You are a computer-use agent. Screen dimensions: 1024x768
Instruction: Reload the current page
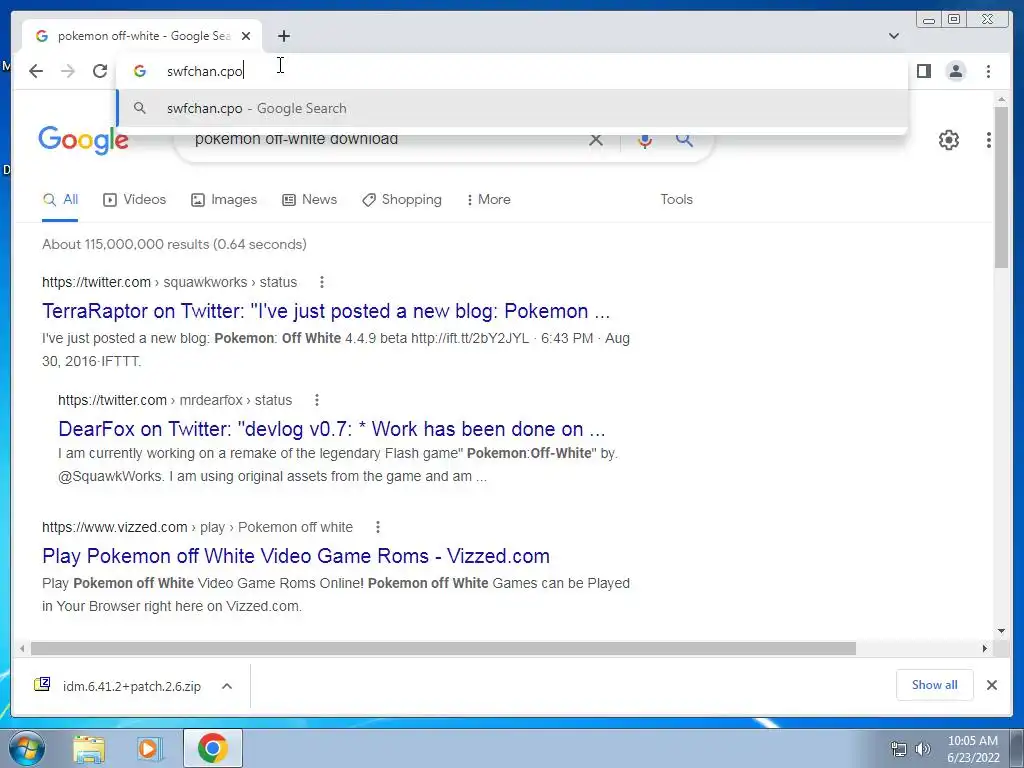[x=99, y=71]
